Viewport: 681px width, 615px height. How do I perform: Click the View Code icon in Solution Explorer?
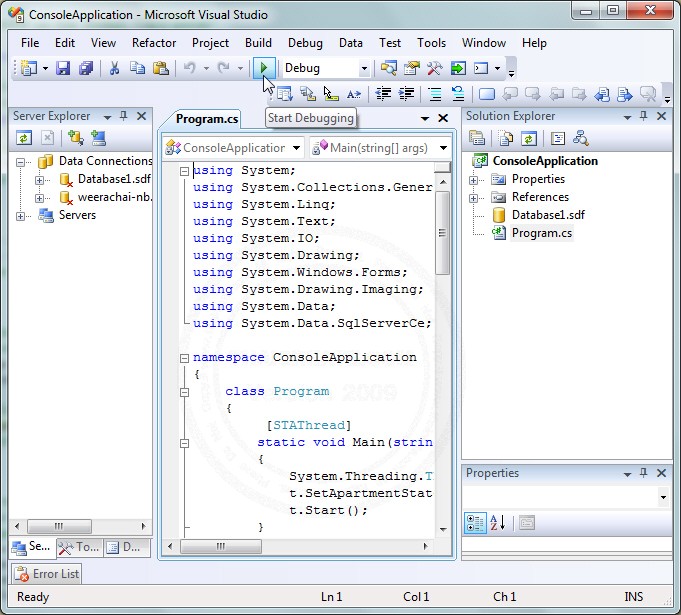click(558, 139)
